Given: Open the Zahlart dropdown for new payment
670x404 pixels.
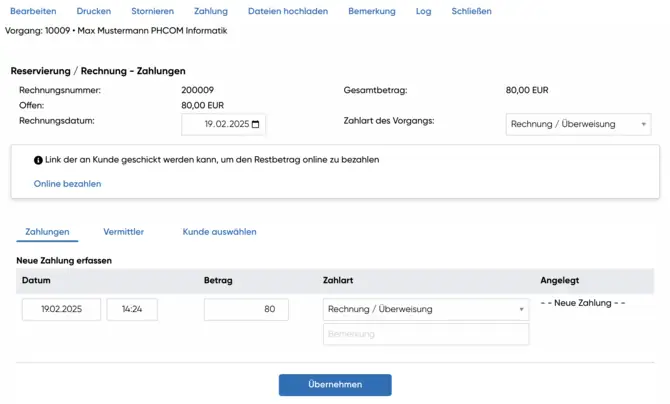Looking at the screenshot, I should point(425,309).
